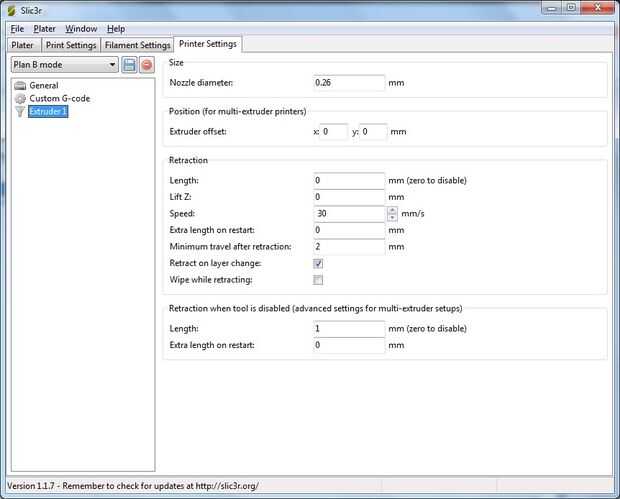Click Minimum travel after retraction field
620x499 pixels.
pos(349,247)
